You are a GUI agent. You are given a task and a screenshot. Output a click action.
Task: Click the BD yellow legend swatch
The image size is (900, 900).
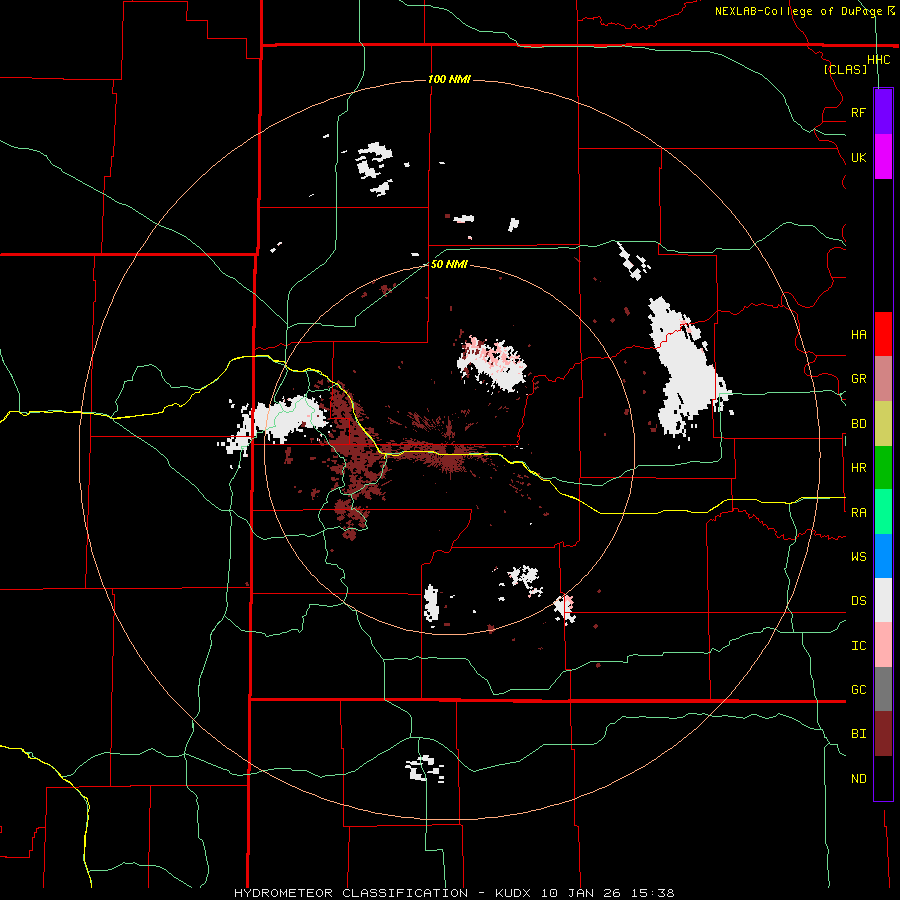pos(883,424)
